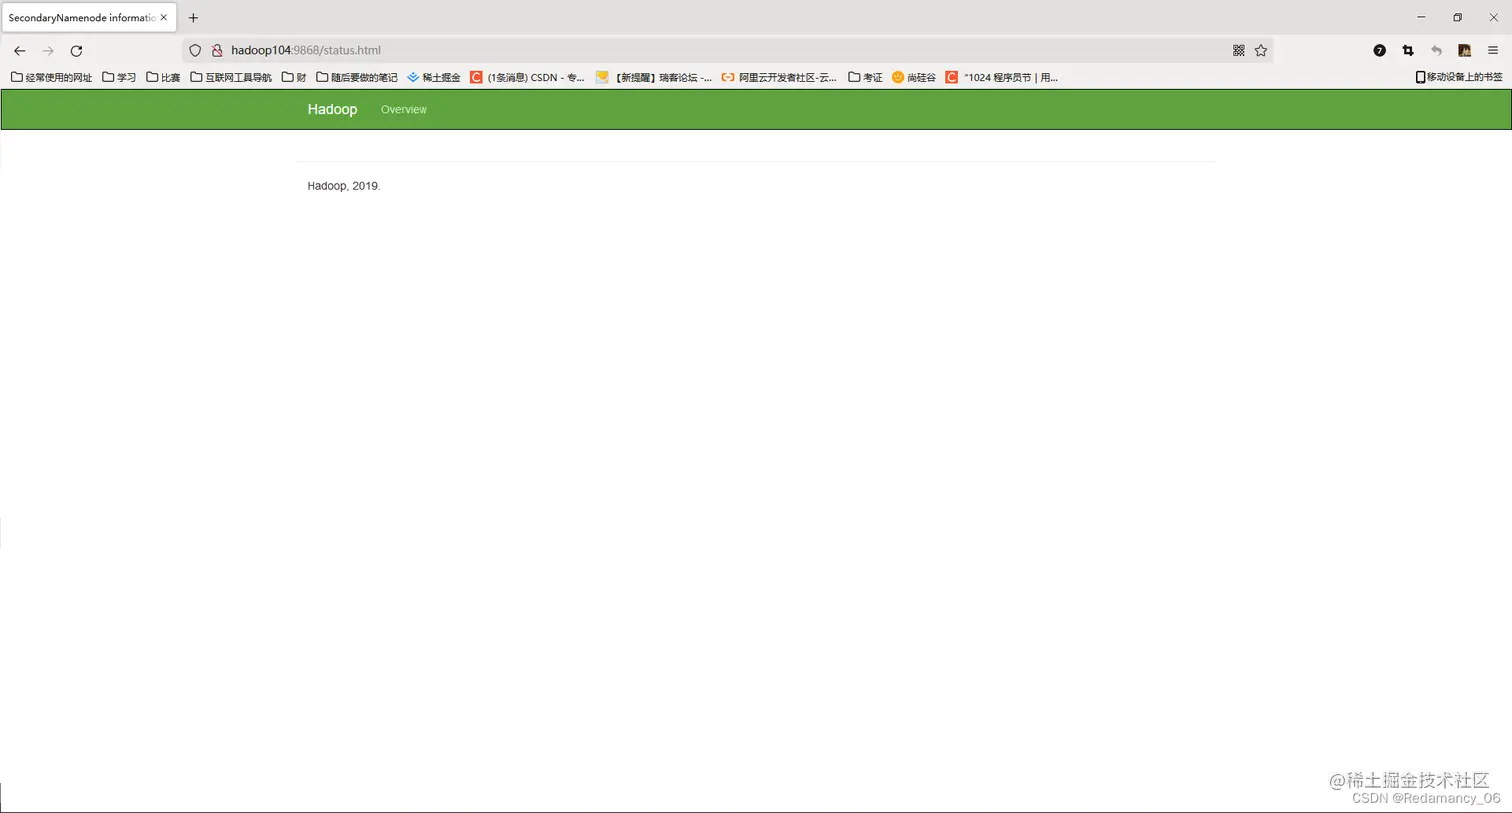Screen dimensions: 1512x813
Task: Open the 经常使用的网址 bookmarks folder
Action: pos(51,77)
